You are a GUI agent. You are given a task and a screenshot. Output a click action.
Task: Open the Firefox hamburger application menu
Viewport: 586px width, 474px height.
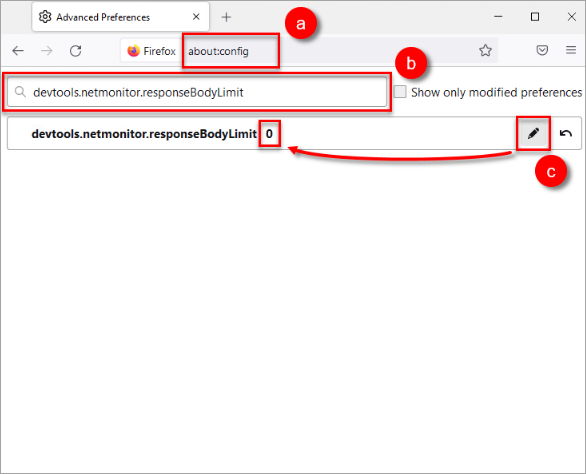click(x=571, y=50)
